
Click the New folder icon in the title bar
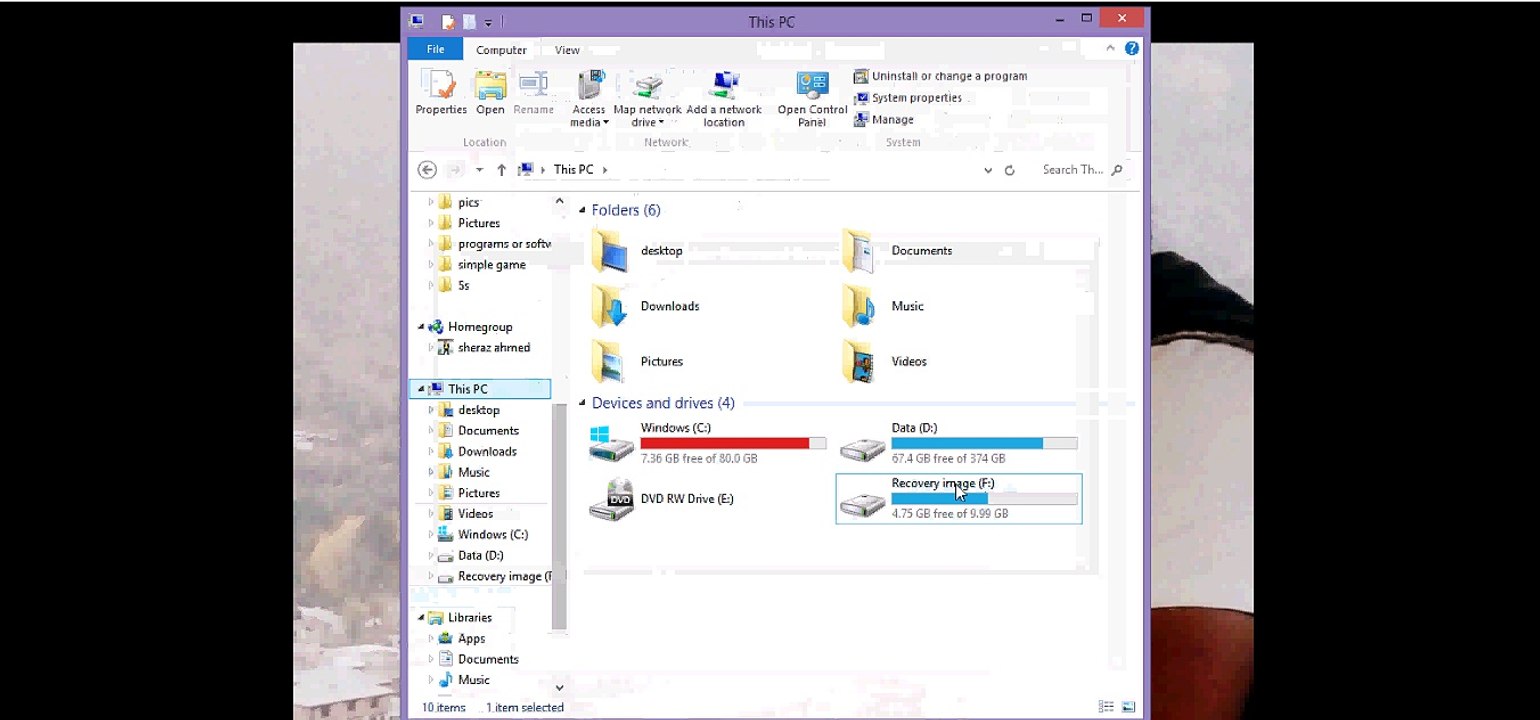pyautogui.click(x=468, y=21)
